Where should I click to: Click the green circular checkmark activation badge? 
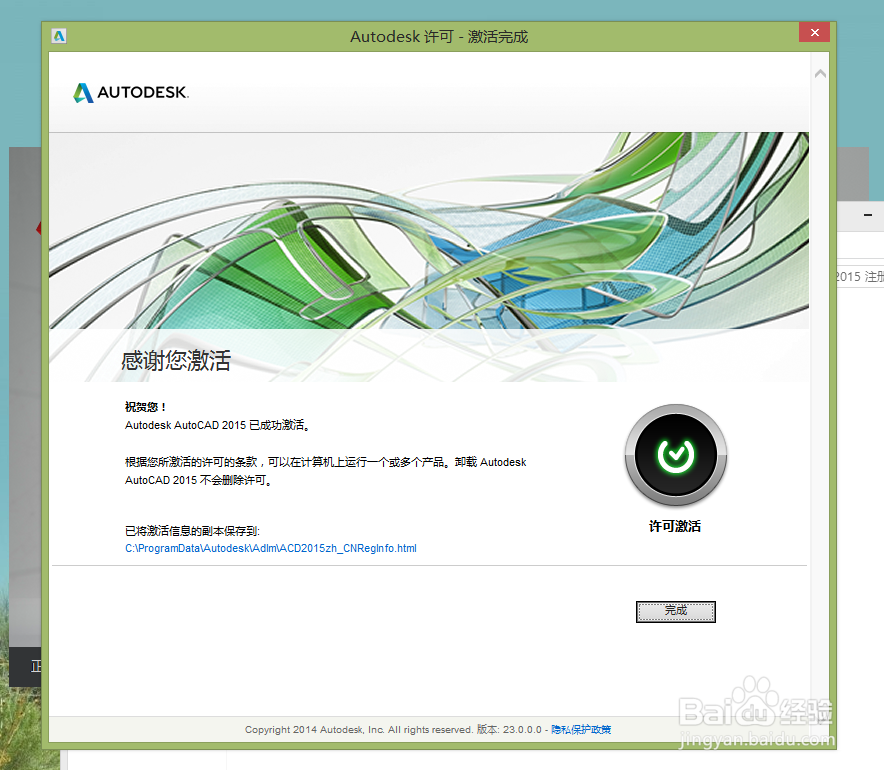[676, 454]
